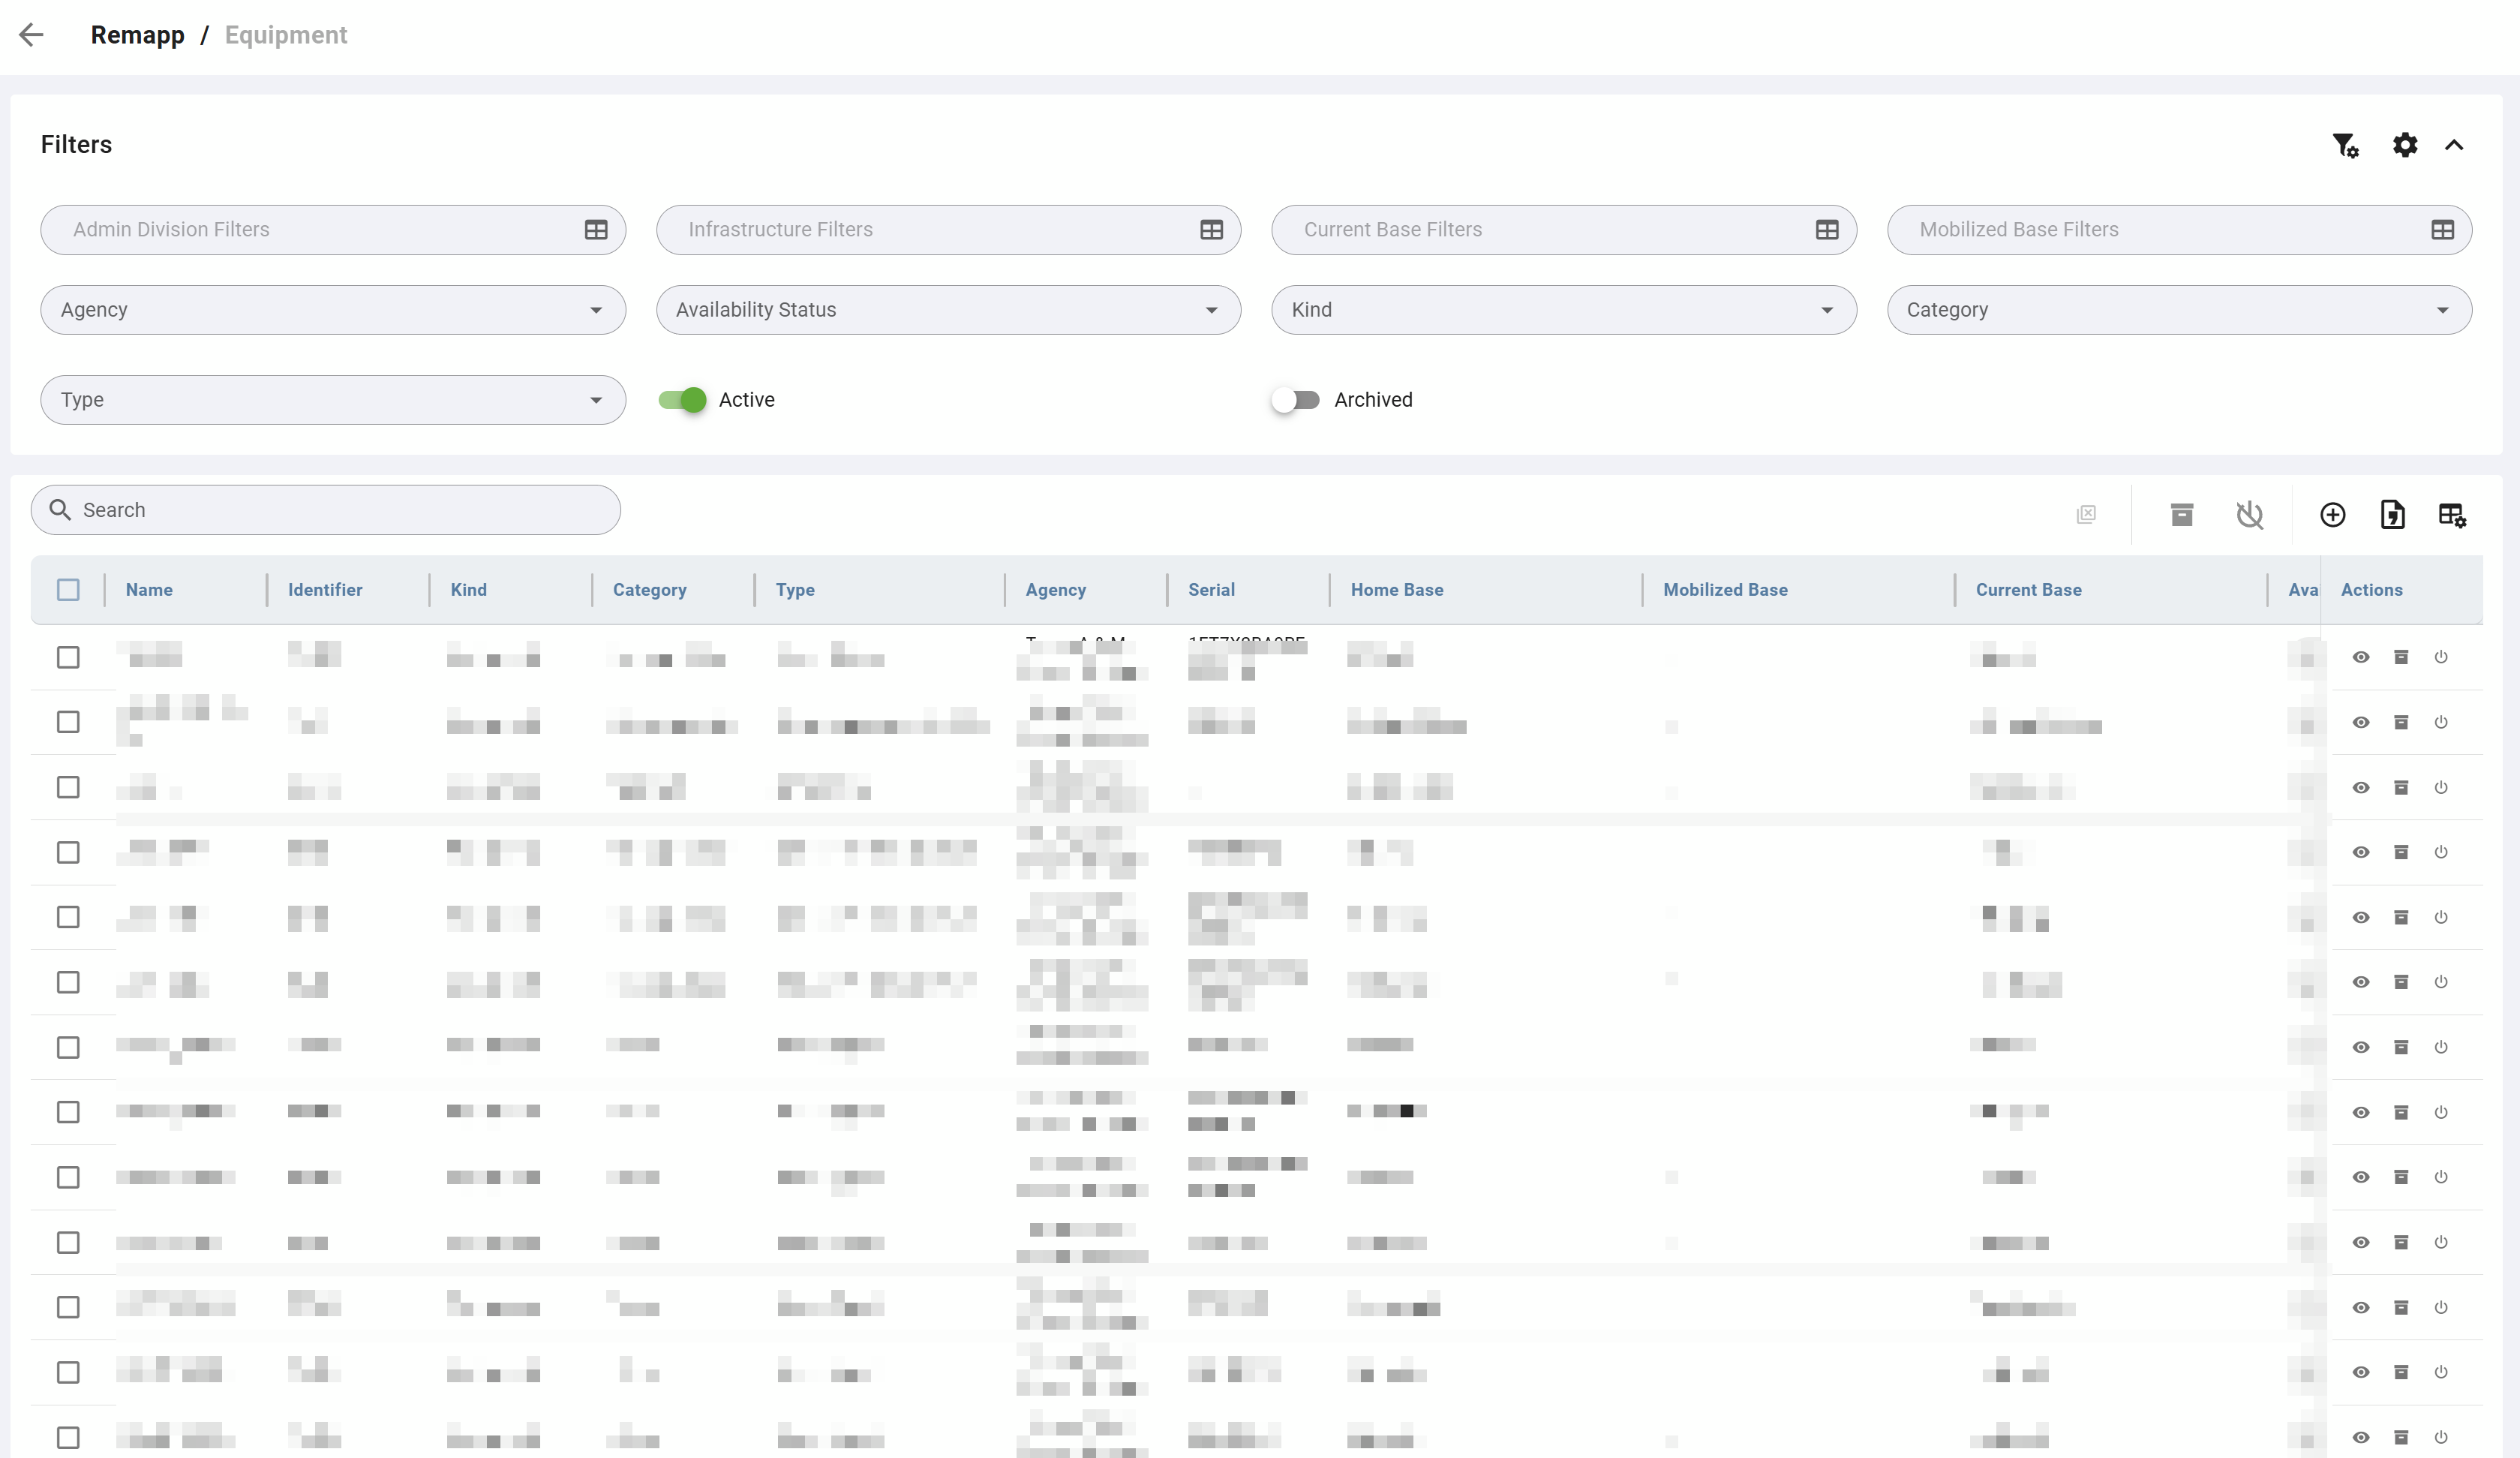Tick the second row's checkbox
The width and height of the screenshot is (2520, 1458).
68,722
